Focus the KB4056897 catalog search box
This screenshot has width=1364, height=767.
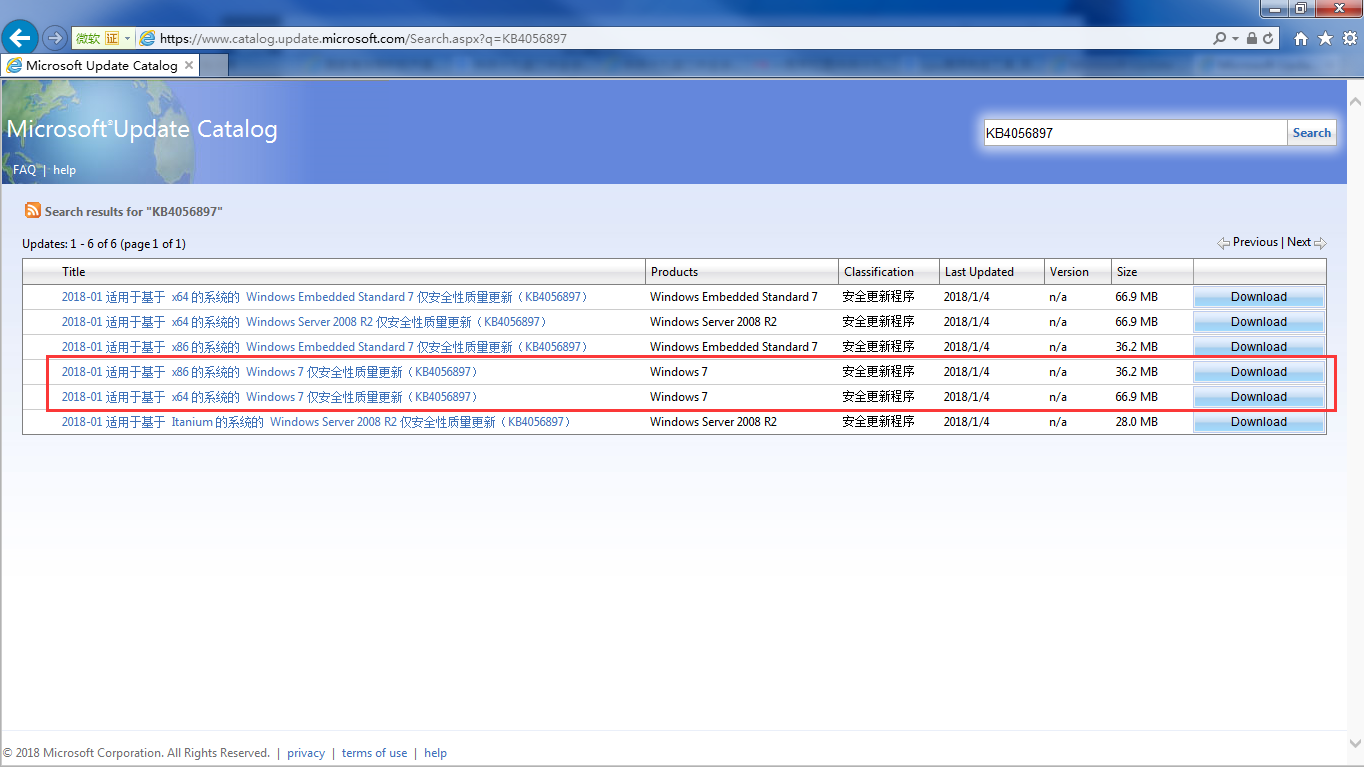tap(1135, 133)
